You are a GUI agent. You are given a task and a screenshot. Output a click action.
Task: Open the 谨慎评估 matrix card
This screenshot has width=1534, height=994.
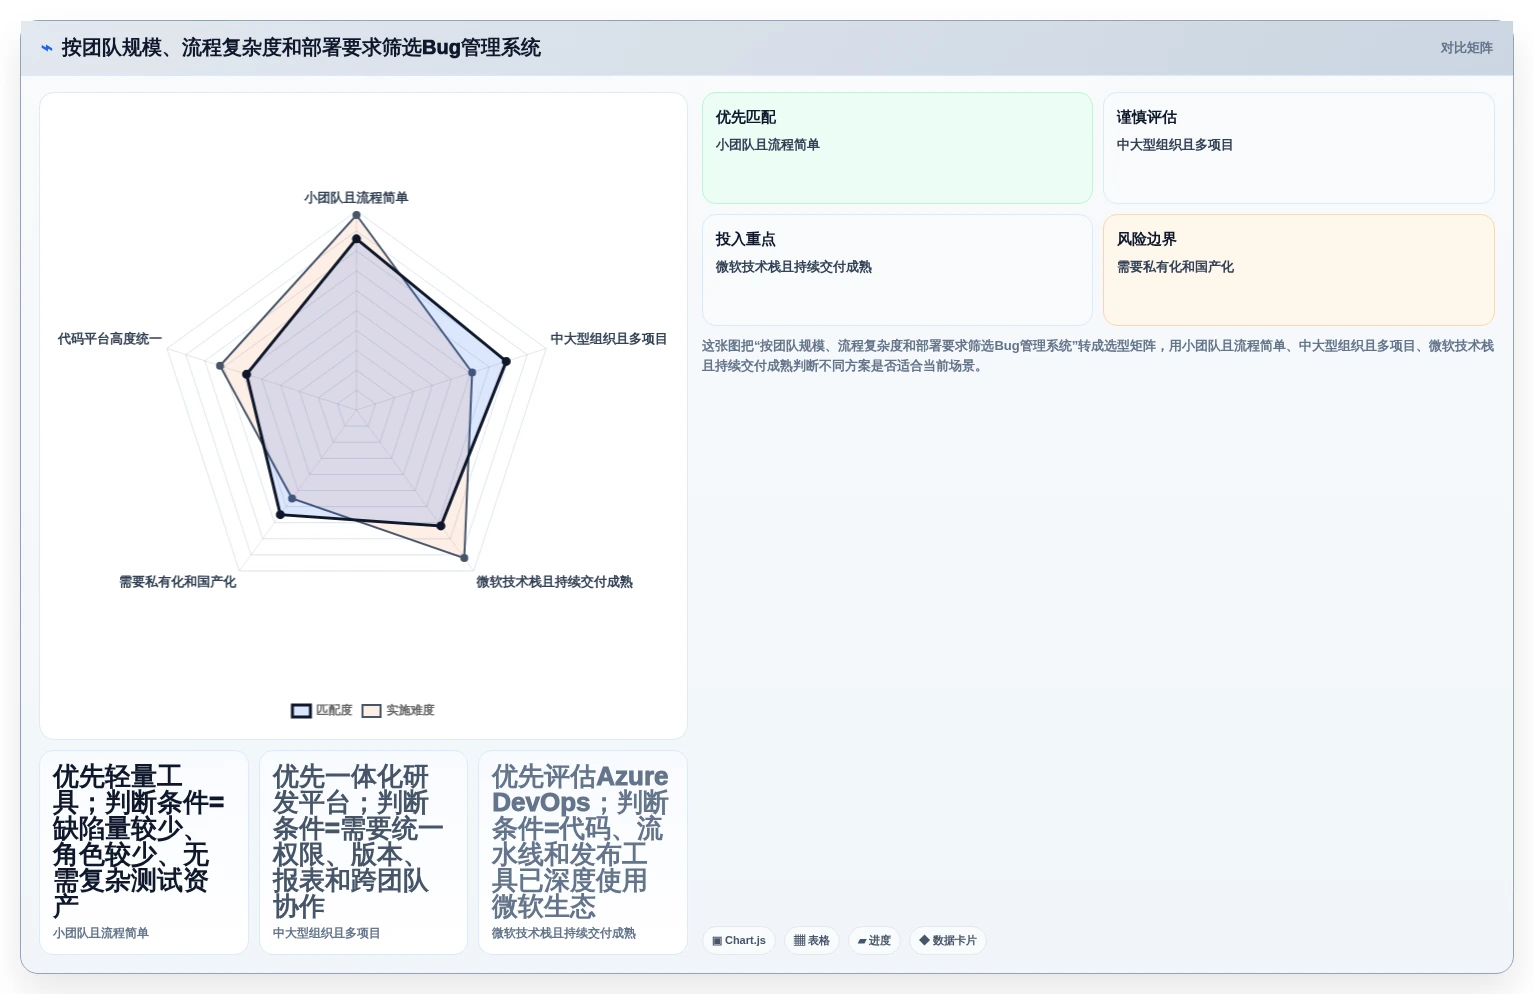[x=1299, y=148]
